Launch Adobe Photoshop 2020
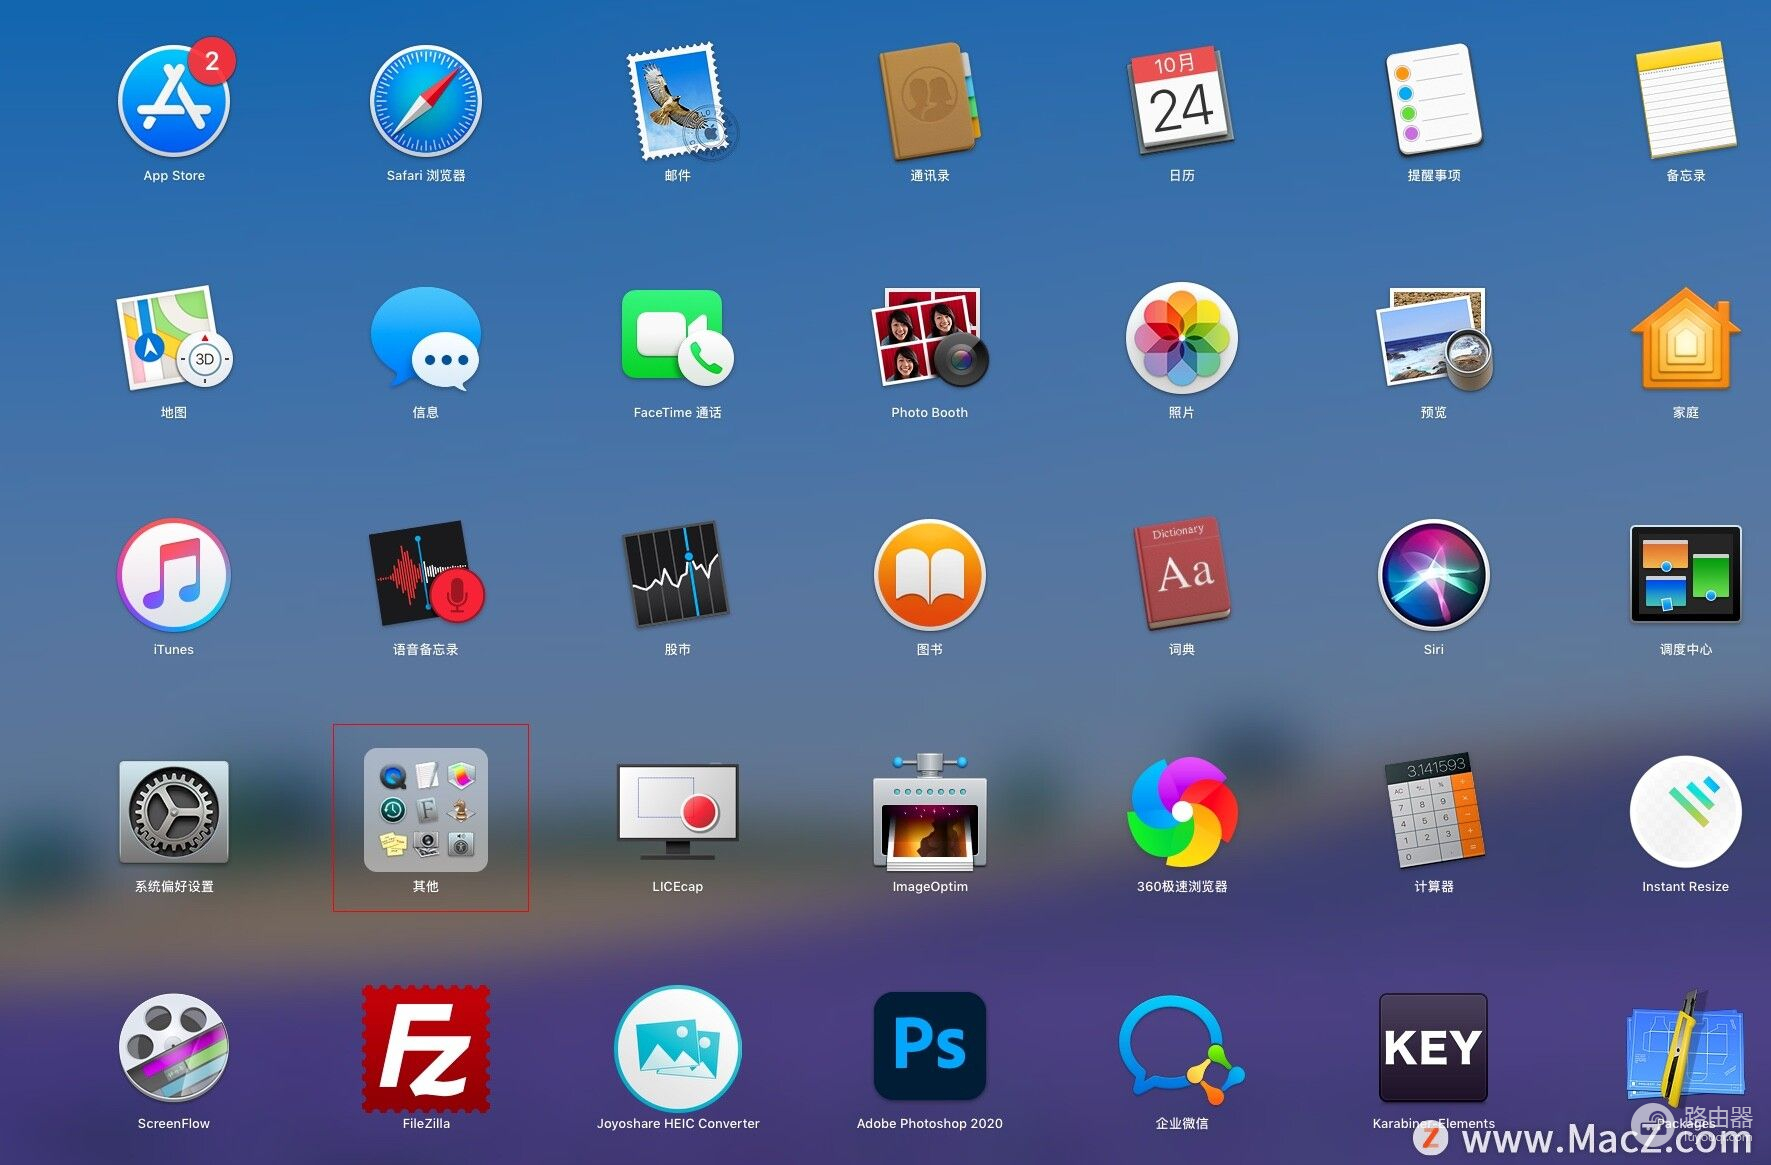Image resolution: width=1771 pixels, height=1165 pixels. tap(930, 1047)
